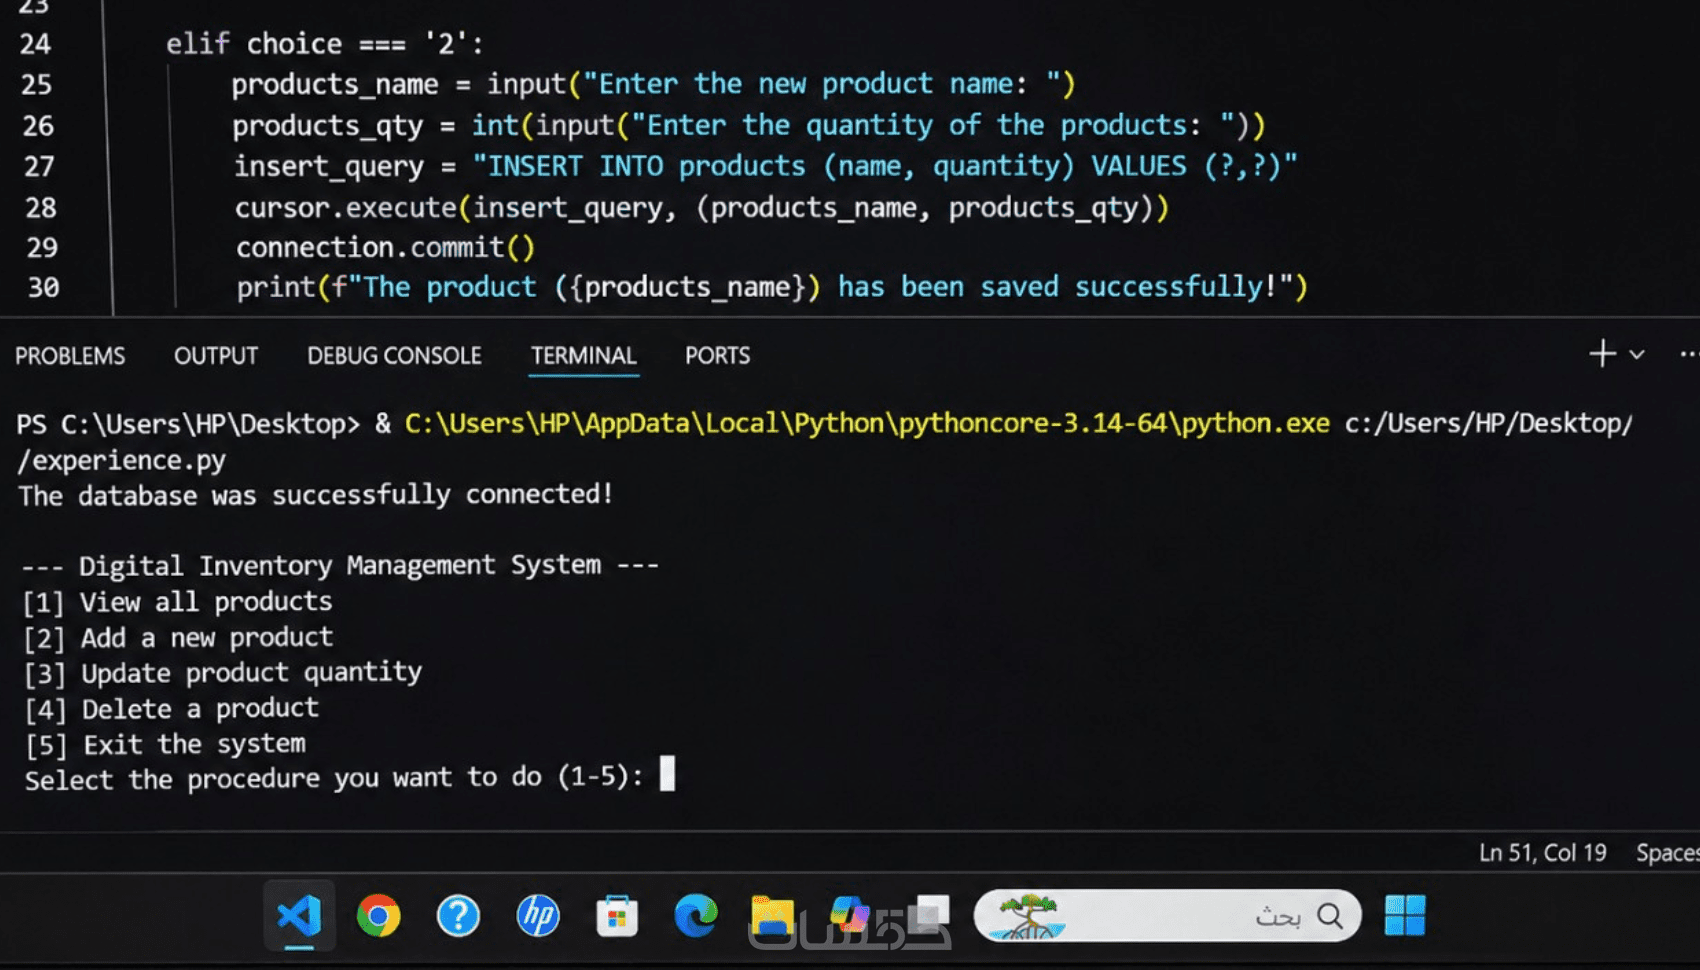Image resolution: width=1700 pixels, height=970 pixels.
Task: Click the "[5] Exit the system" line
Action: point(166,745)
